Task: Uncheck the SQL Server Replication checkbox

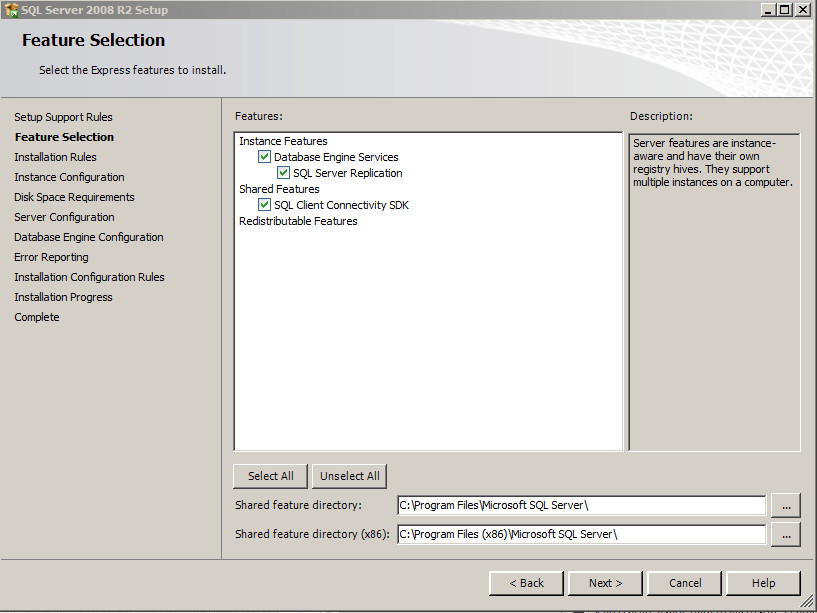Action: tap(283, 173)
